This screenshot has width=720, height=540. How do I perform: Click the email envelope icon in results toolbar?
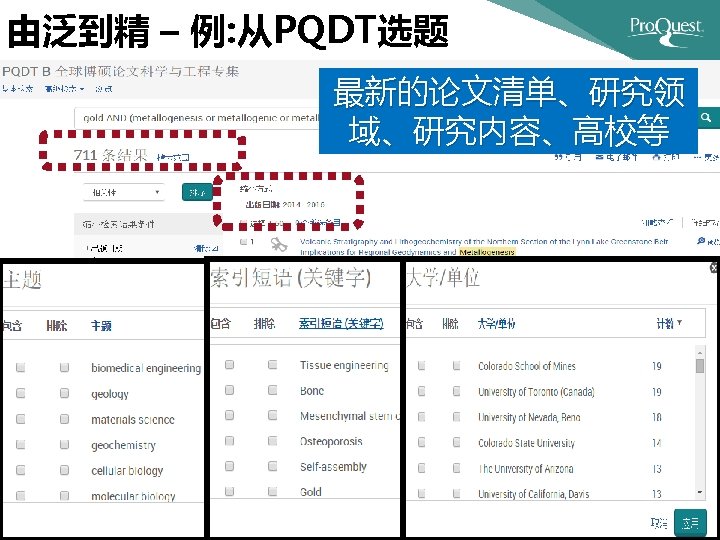pyautogui.click(x=599, y=157)
